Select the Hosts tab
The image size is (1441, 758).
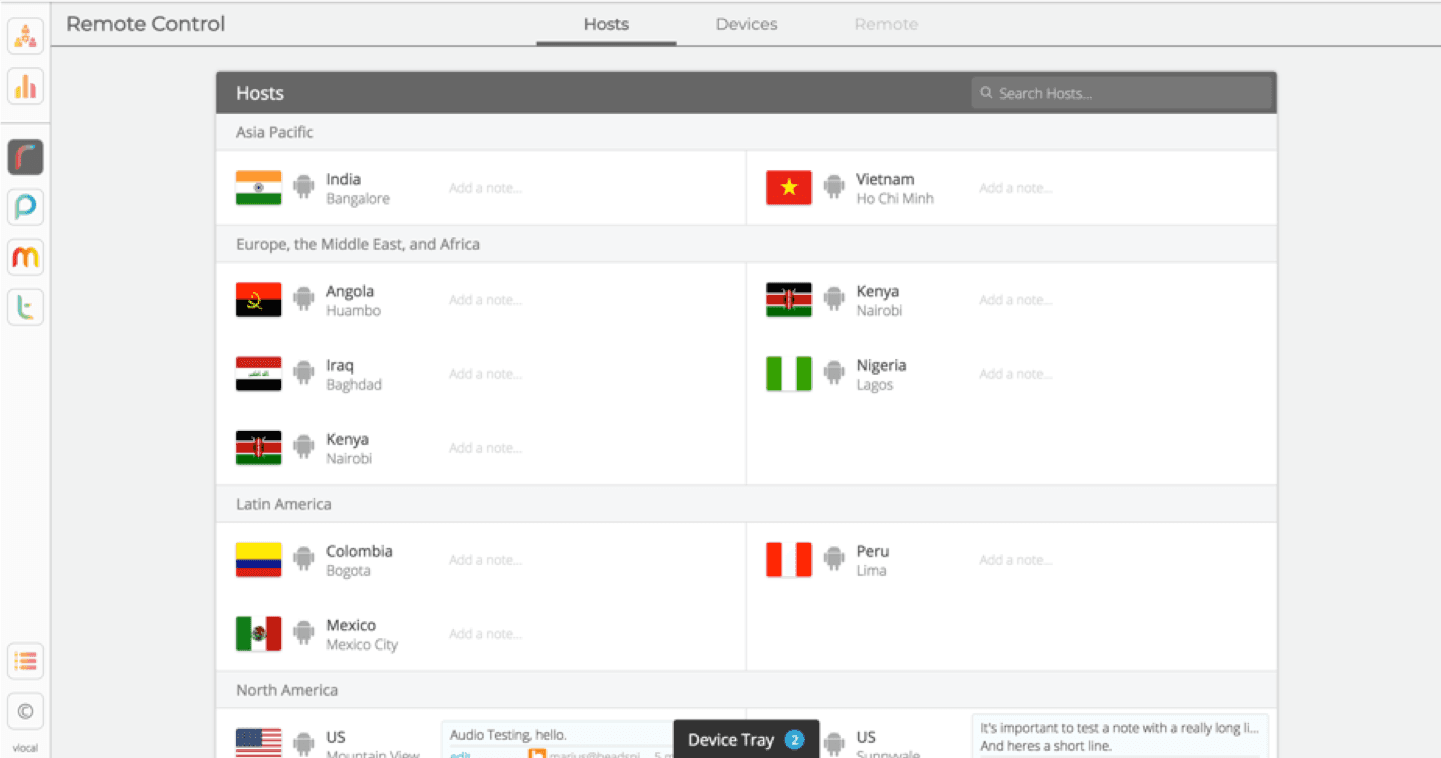coord(606,24)
